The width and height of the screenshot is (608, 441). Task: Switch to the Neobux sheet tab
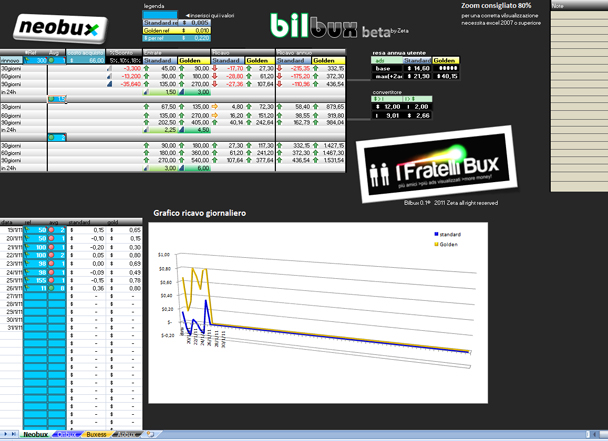(35, 434)
